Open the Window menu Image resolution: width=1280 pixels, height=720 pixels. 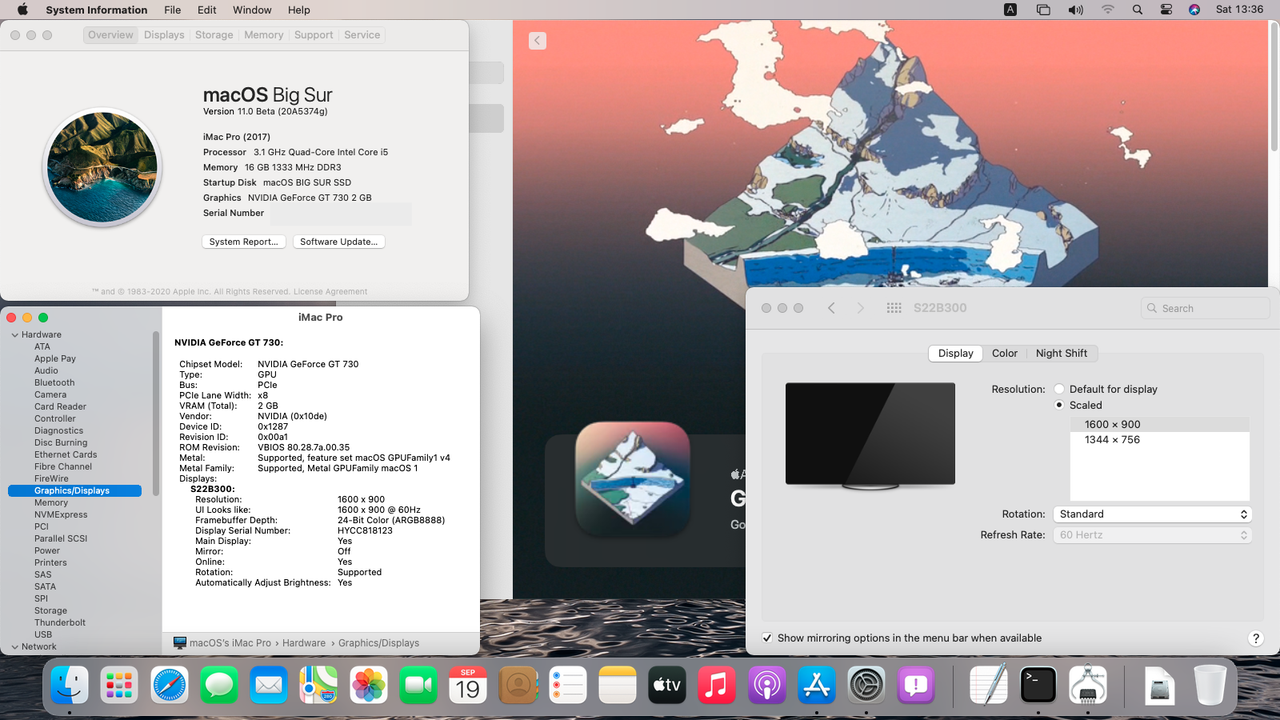(252, 10)
